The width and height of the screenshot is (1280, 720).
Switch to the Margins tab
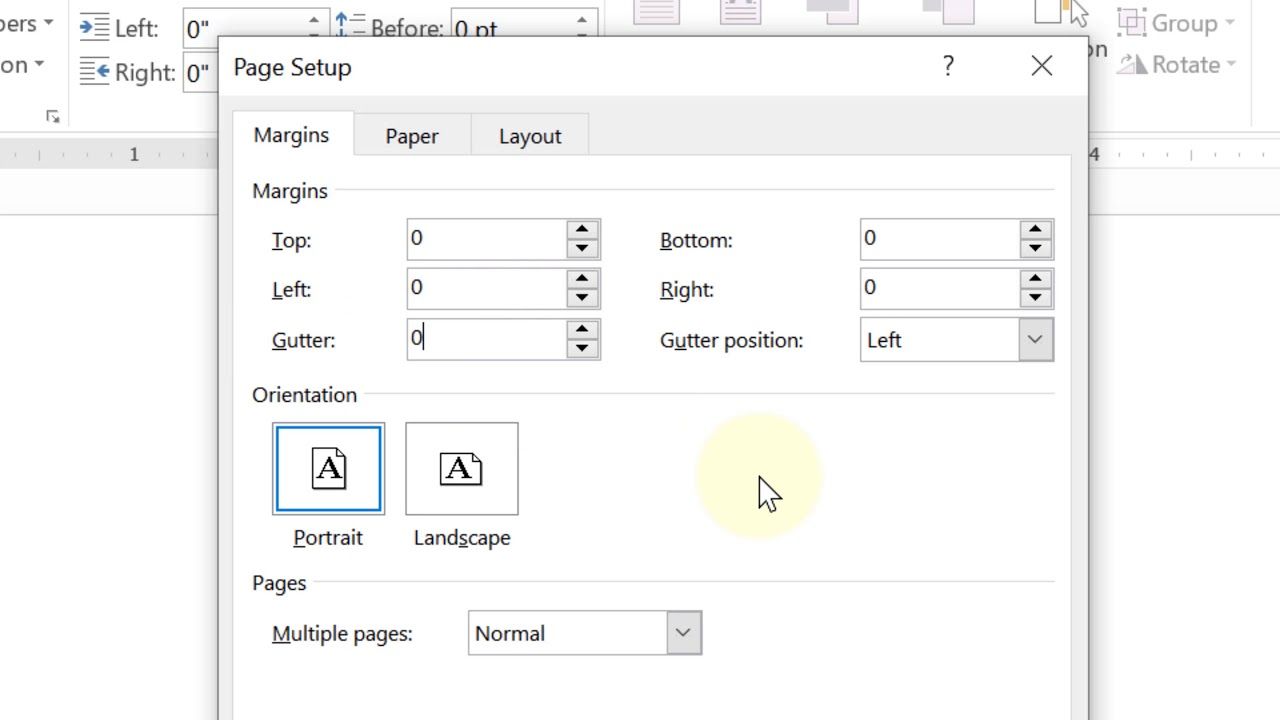(291, 135)
